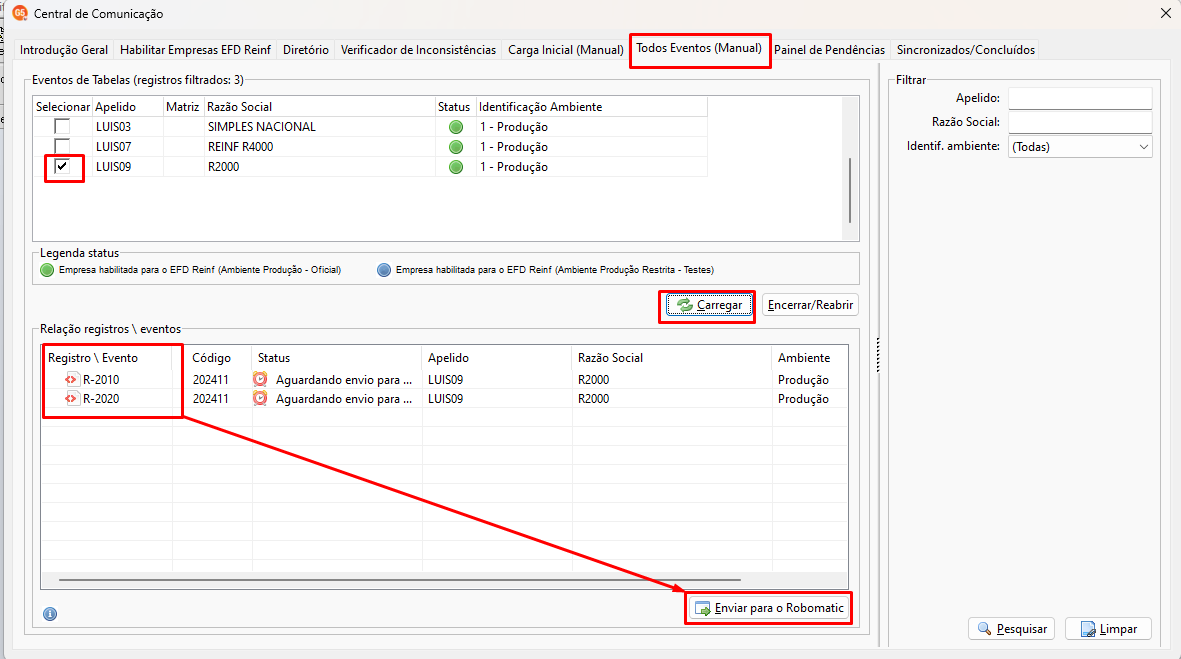The width and height of the screenshot is (1181, 659).
Task: Select the Carga Inicial (Manual) tab
Action: click(x=566, y=50)
